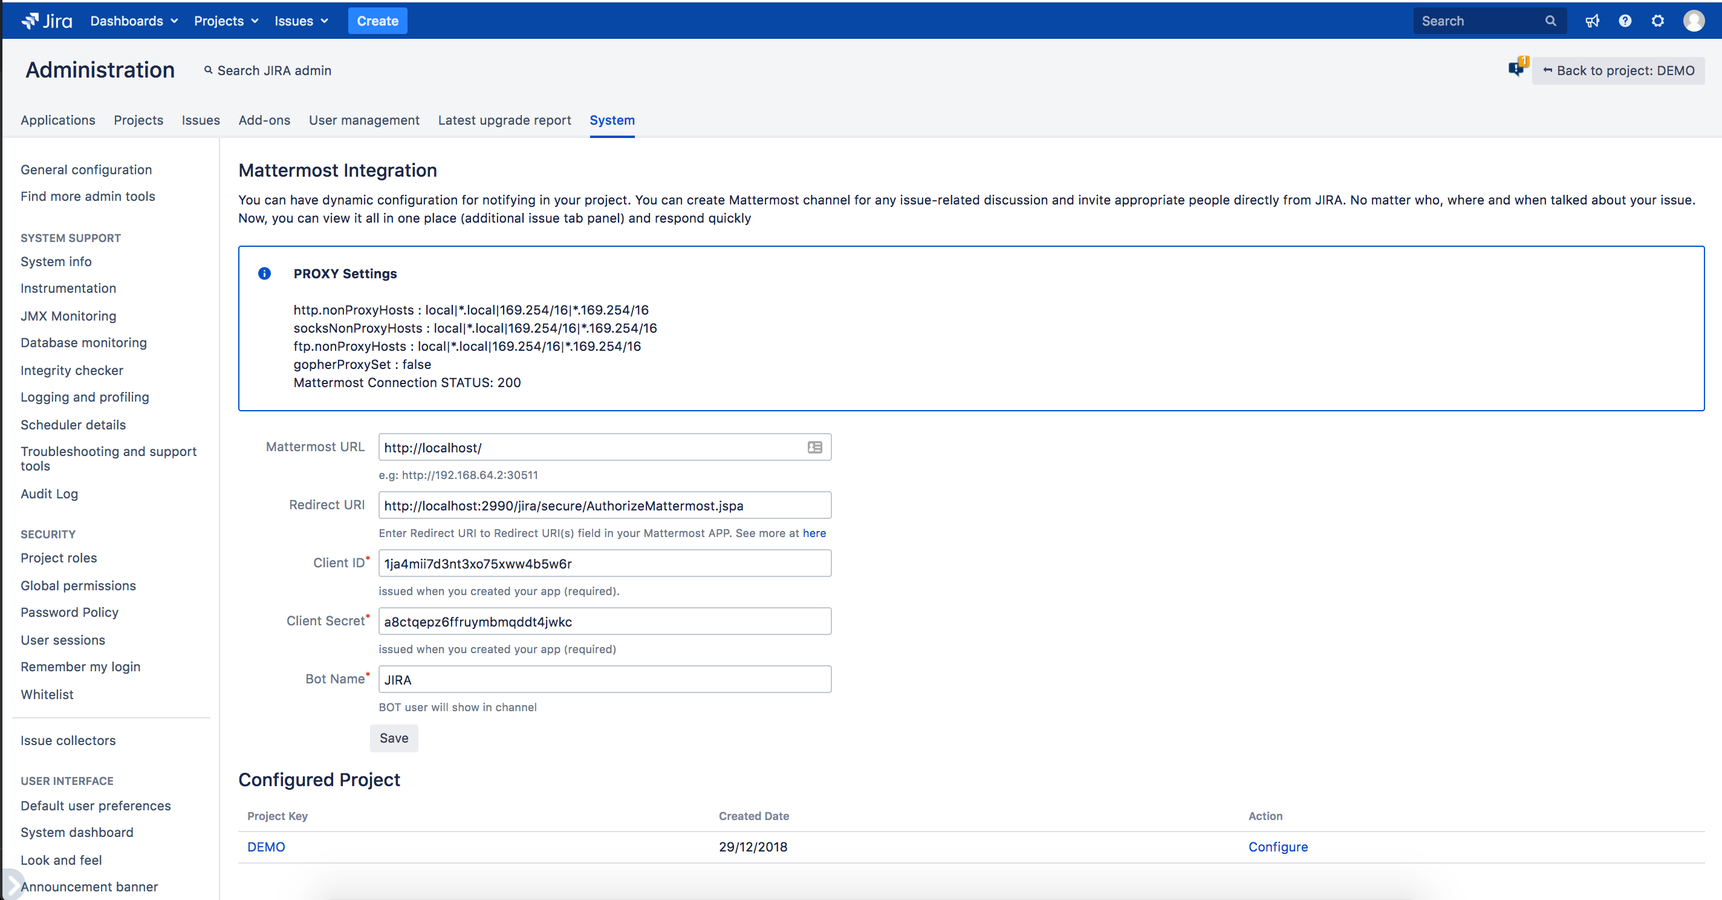Click the Jira logo

[x=47, y=21]
